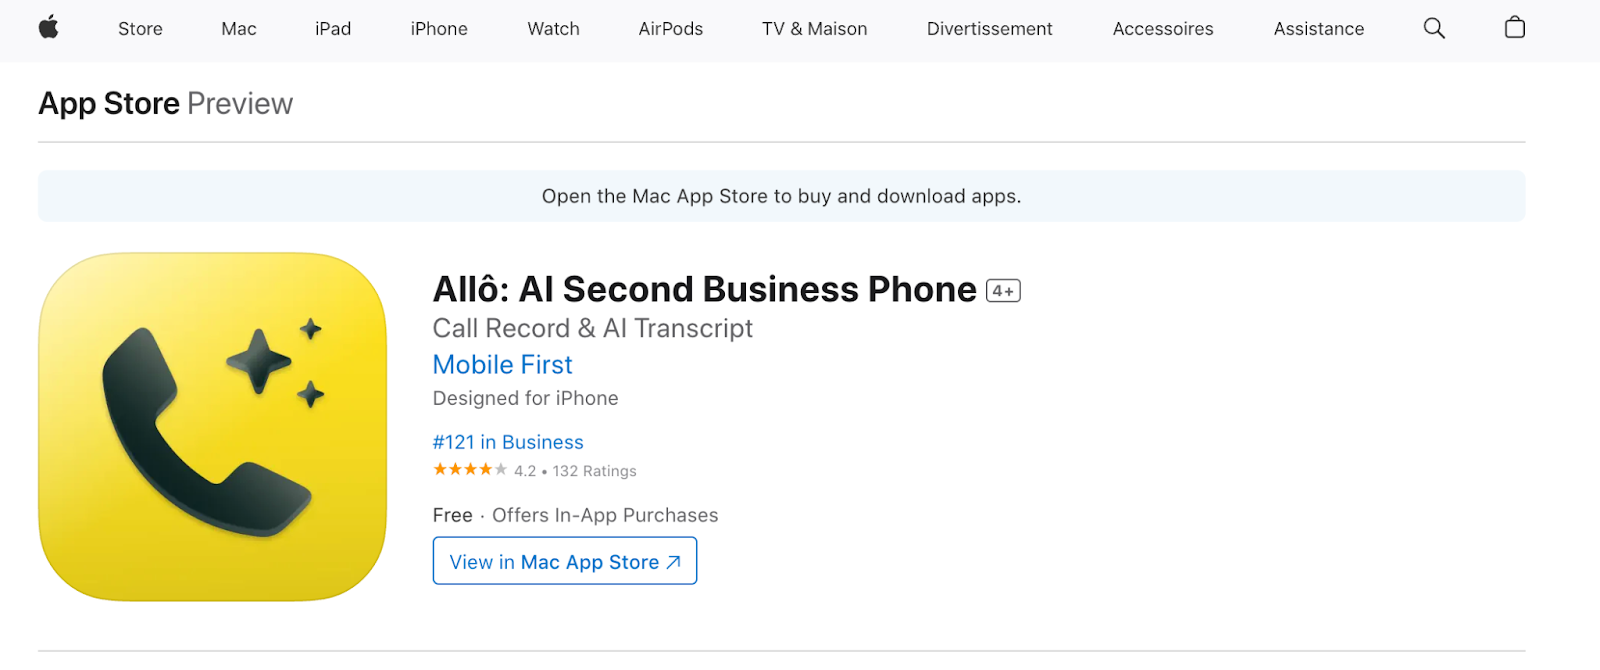The image size is (1600, 670).
Task: Open the iPad menu item
Action: pyautogui.click(x=333, y=29)
